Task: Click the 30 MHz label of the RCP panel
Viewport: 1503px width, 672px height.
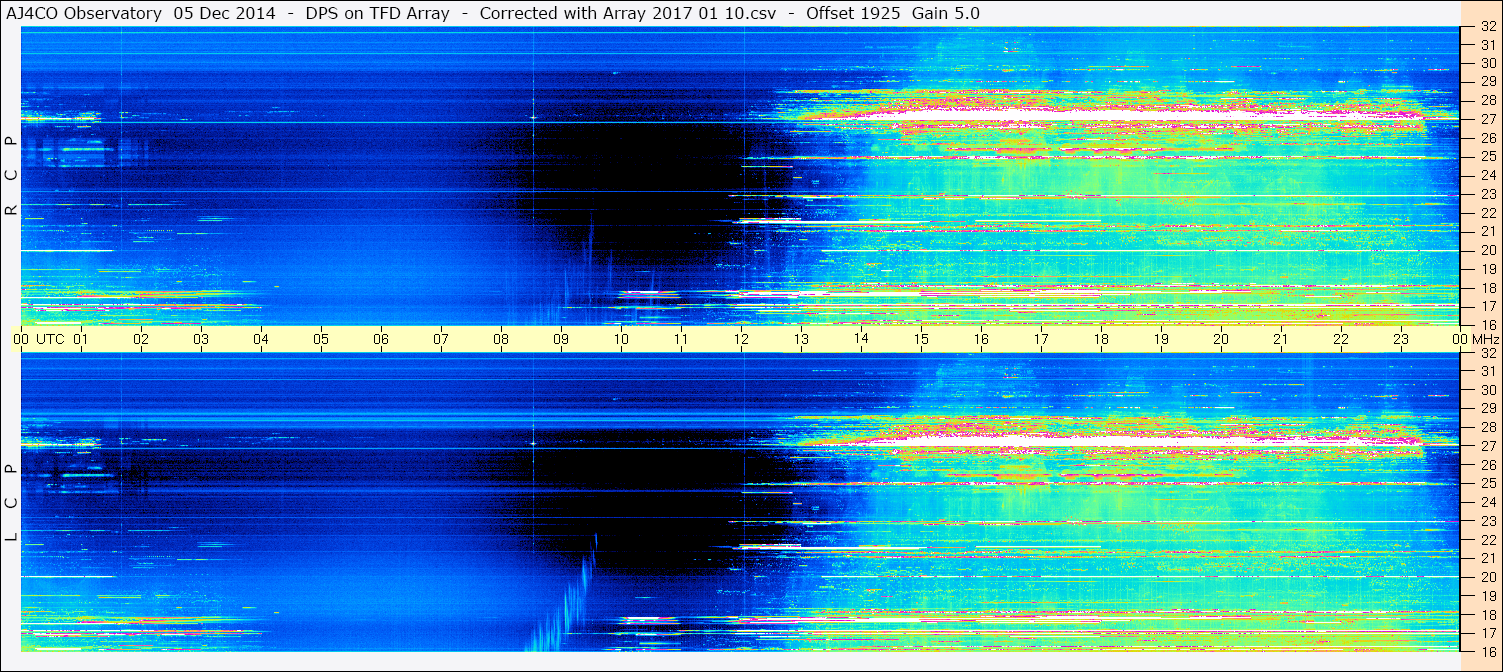Action: pos(1487,63)
